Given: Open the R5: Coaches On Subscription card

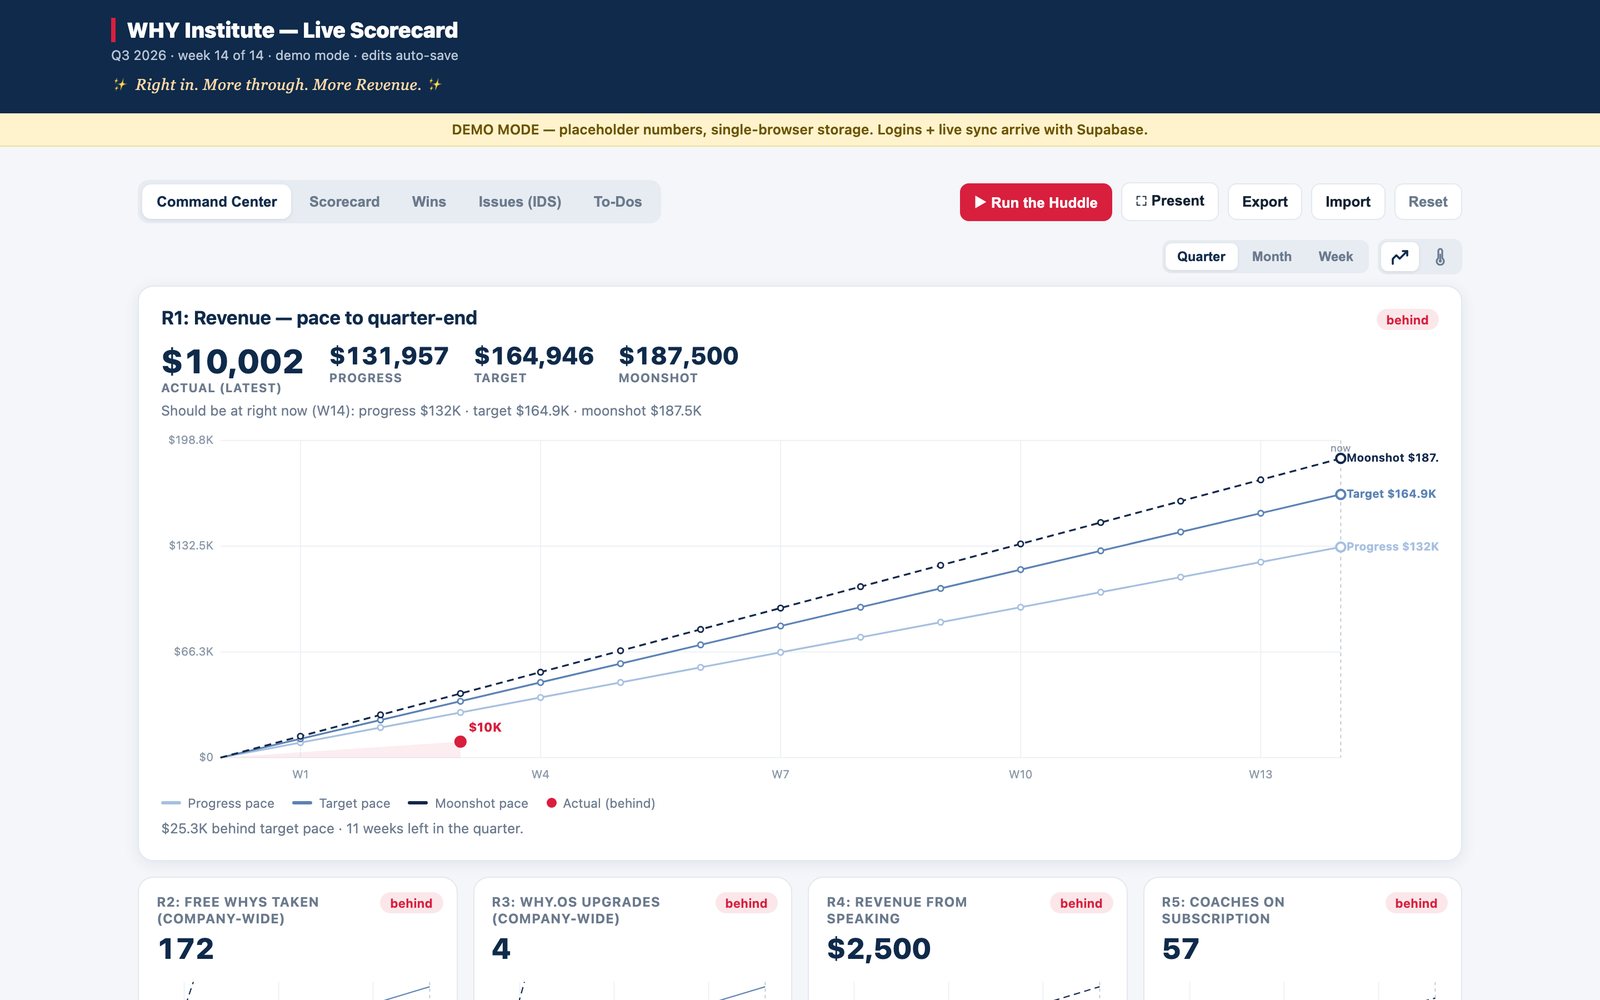Looking at the screenshot, I should pos(1303,938).
